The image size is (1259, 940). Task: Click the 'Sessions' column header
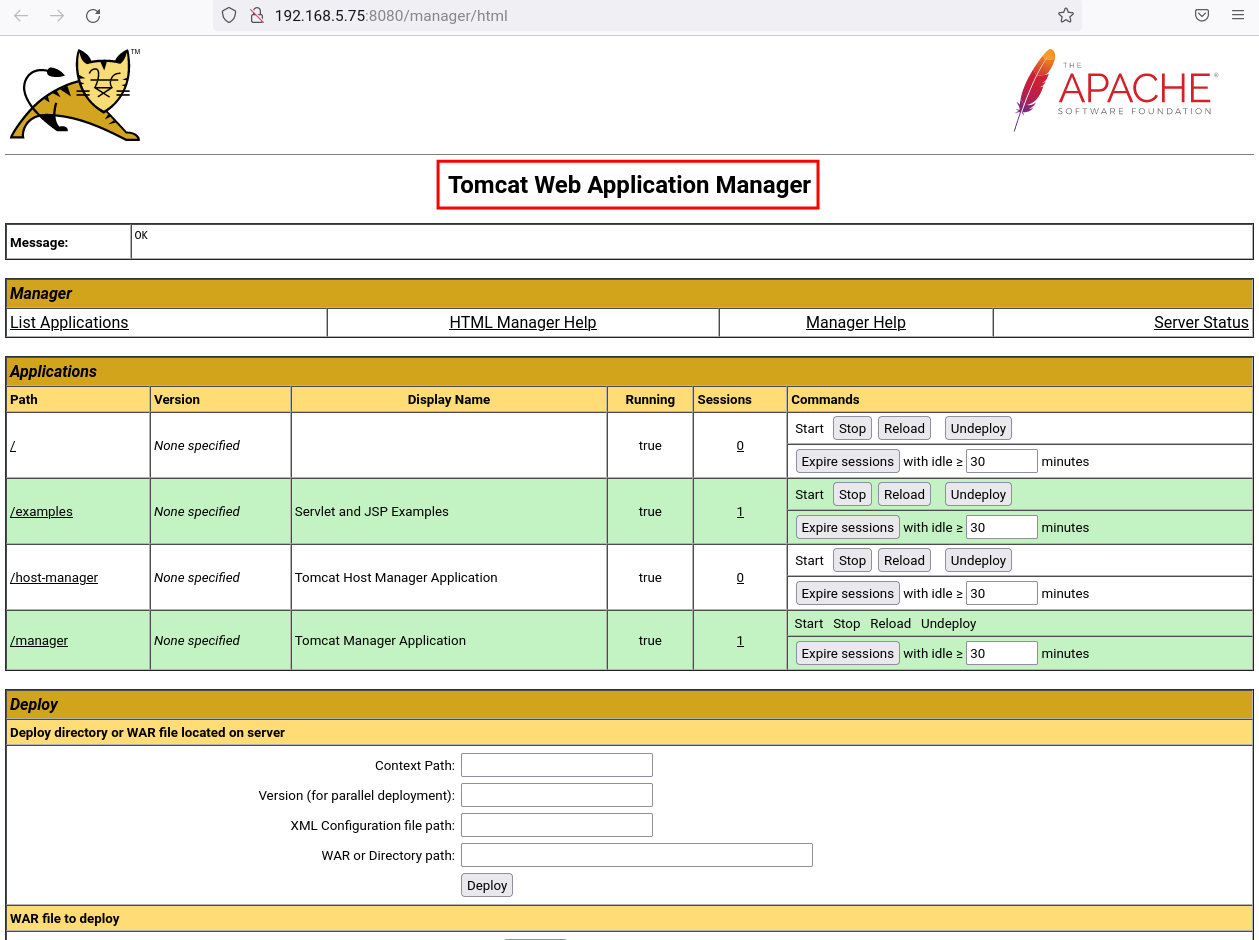pos(724,400)
